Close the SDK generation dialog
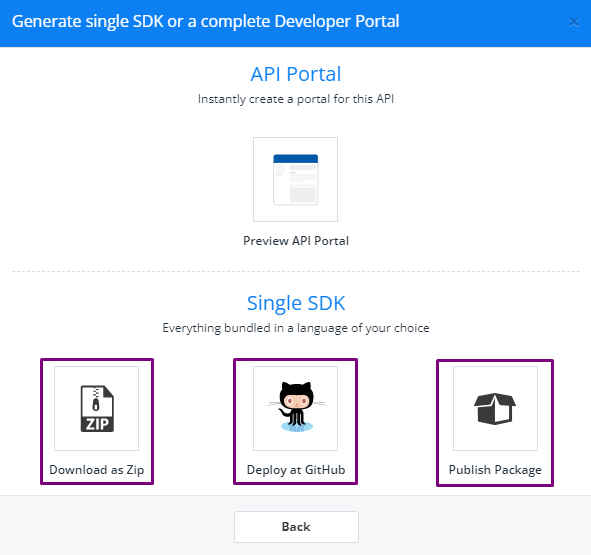This screenshot has width=591, height=555. pos(574,22)
